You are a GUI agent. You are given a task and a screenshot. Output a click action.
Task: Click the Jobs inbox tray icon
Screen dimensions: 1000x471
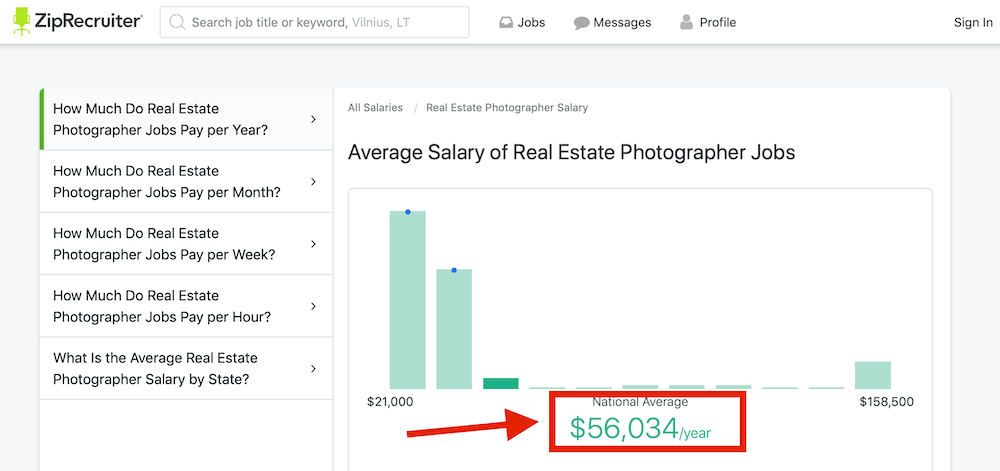[x=507, y=22]
